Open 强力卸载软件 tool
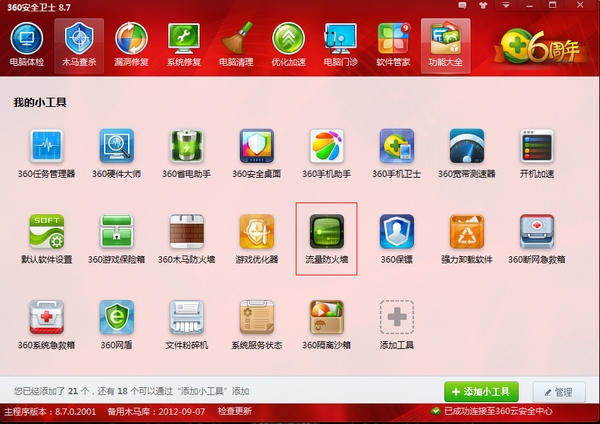The height and width of the screenshot is (424, 600). pos(466,239)
